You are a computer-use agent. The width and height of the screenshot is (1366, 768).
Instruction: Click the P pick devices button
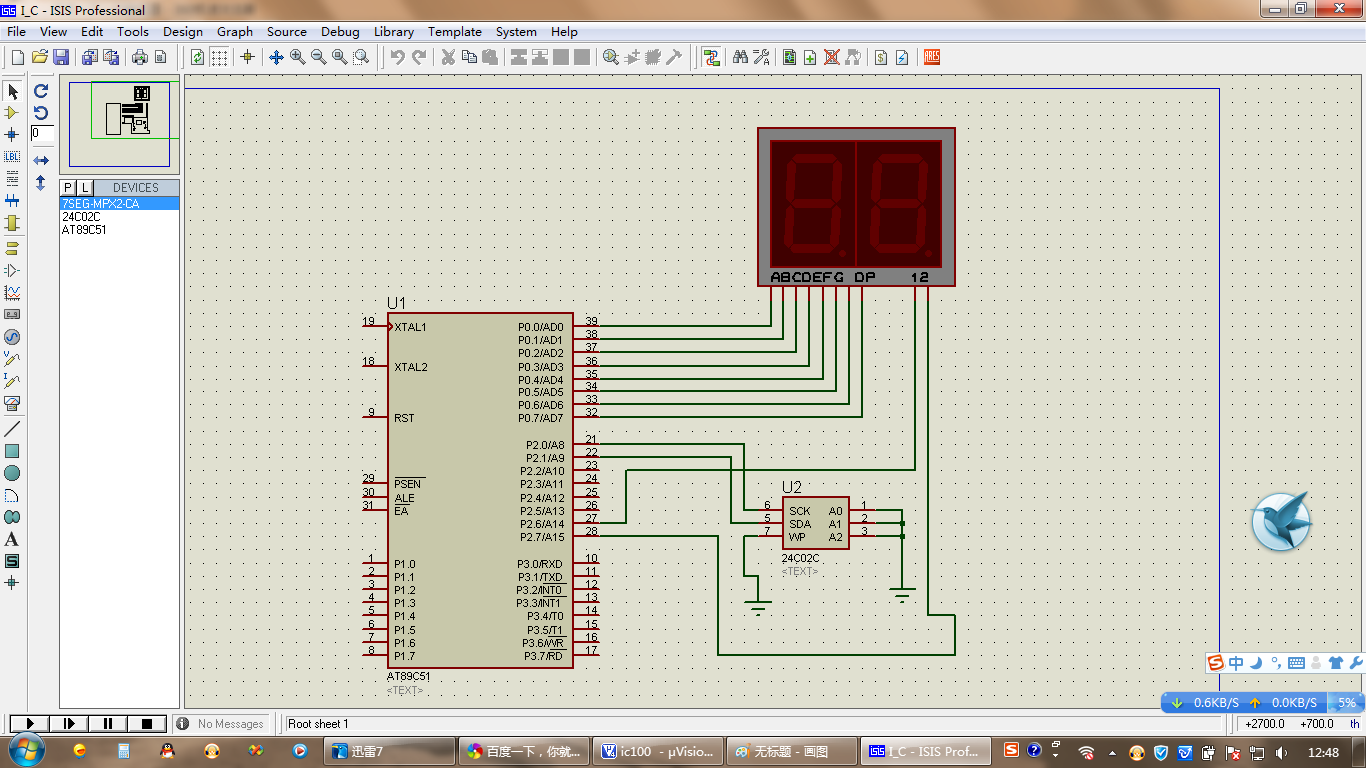pyautogui.click(x=68, y=187)
